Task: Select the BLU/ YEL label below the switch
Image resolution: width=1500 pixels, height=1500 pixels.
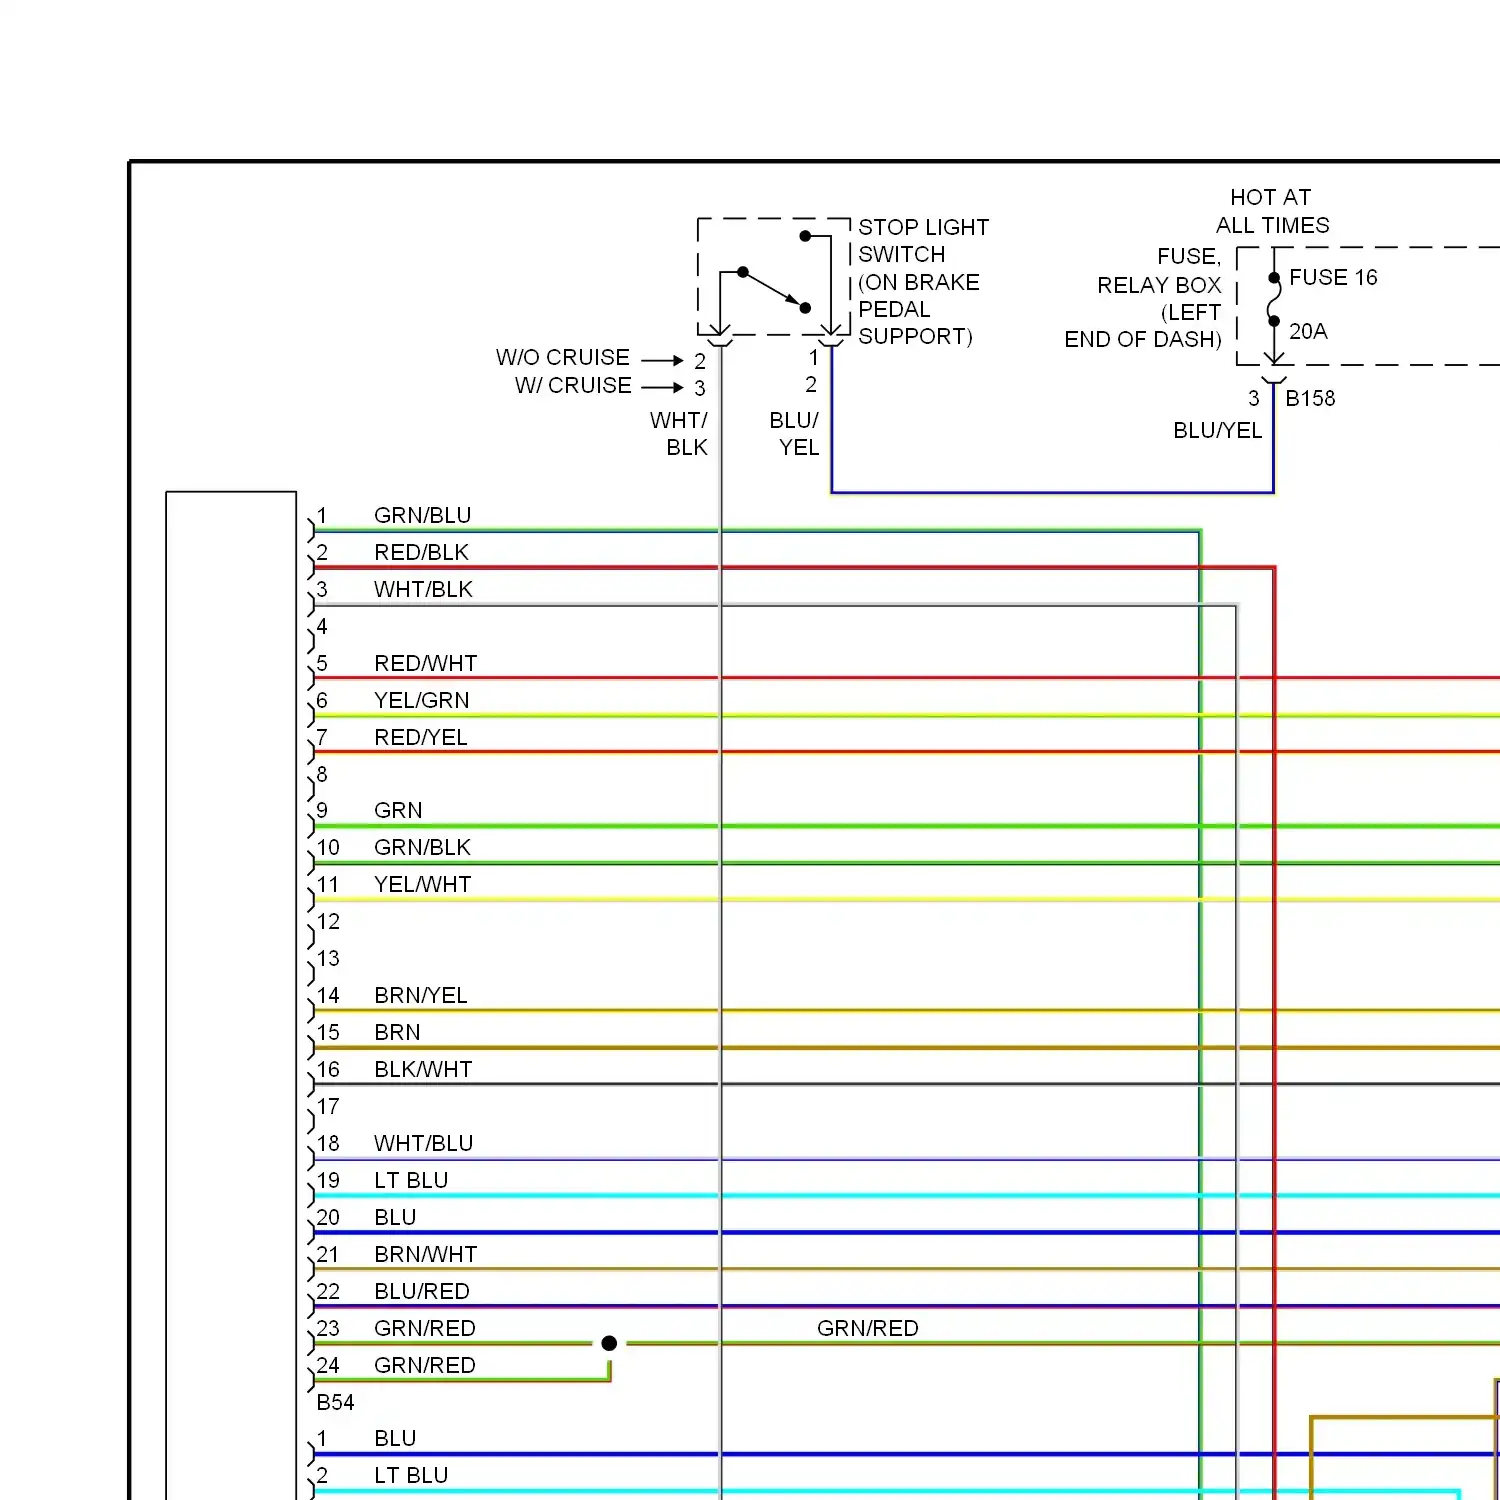Action: (x=795, y=434)
